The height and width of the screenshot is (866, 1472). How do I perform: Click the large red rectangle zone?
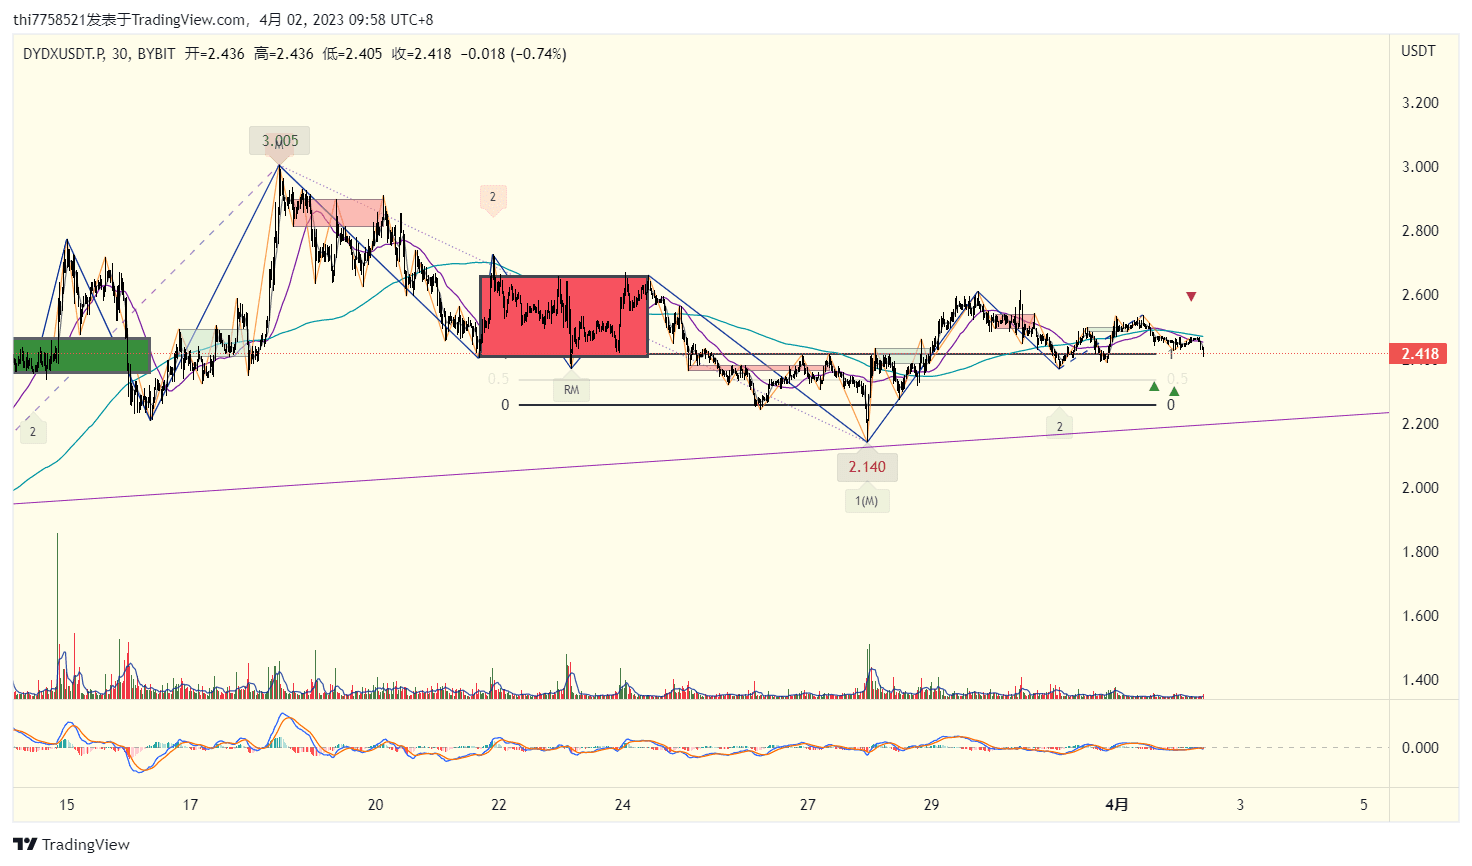564,316
